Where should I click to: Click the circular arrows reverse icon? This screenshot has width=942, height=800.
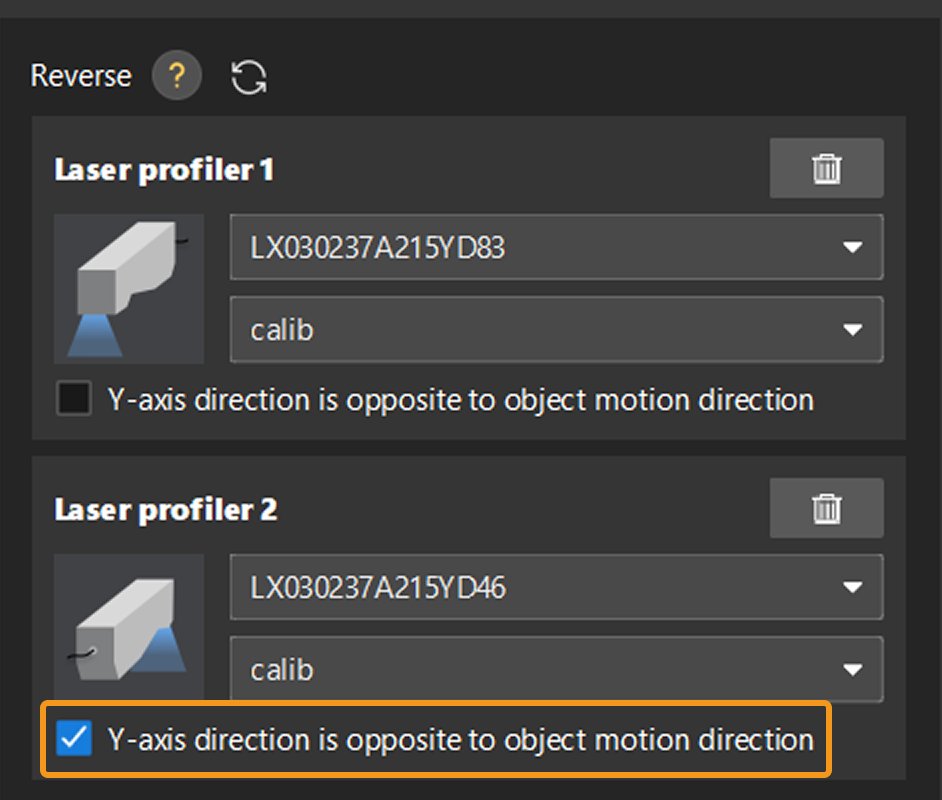(x=249, y=77)
